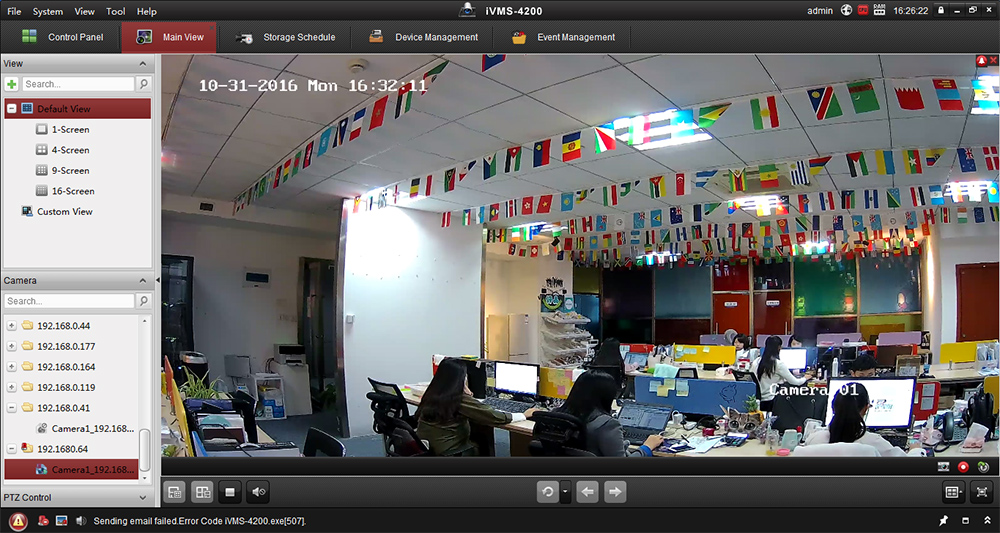Select Custom View in the view tree
The width and height of the screenshot is (1000, 533).
click(x=64, y=212)
